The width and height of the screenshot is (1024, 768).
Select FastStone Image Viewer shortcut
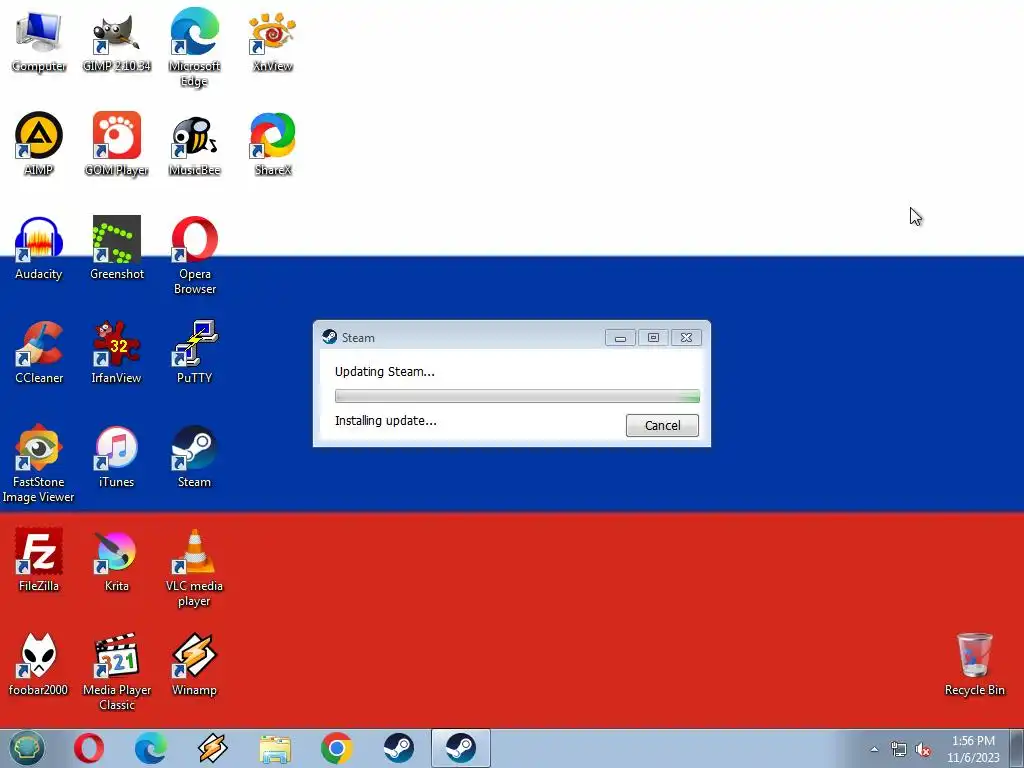[39, 464]
